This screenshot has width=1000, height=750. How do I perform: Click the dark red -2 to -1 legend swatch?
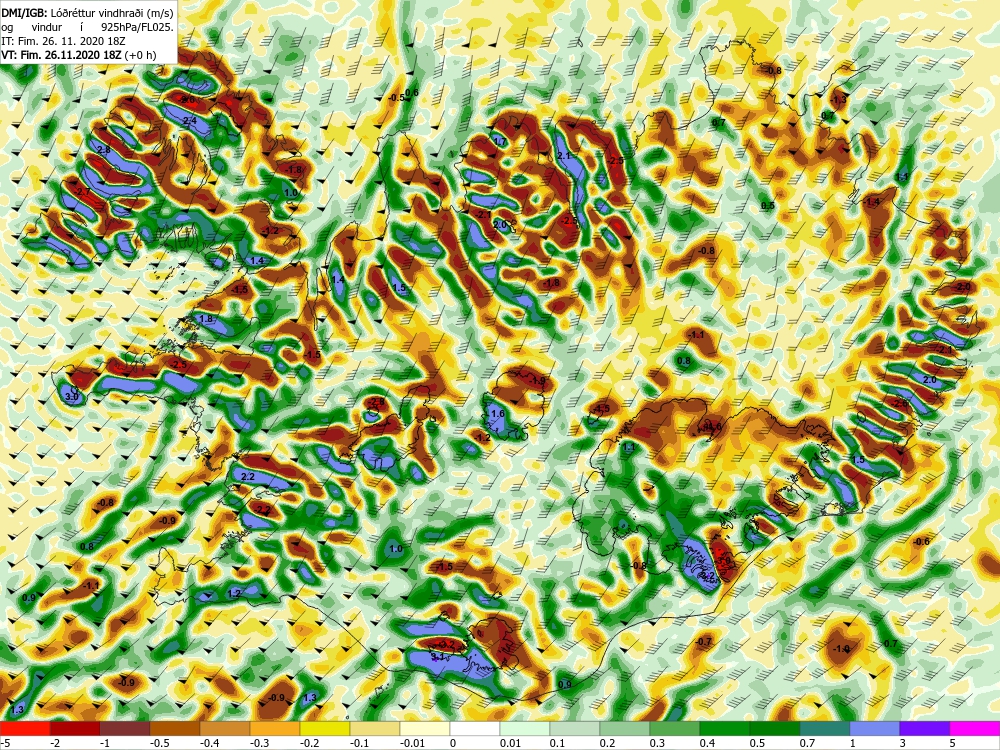tap(75, 728)
